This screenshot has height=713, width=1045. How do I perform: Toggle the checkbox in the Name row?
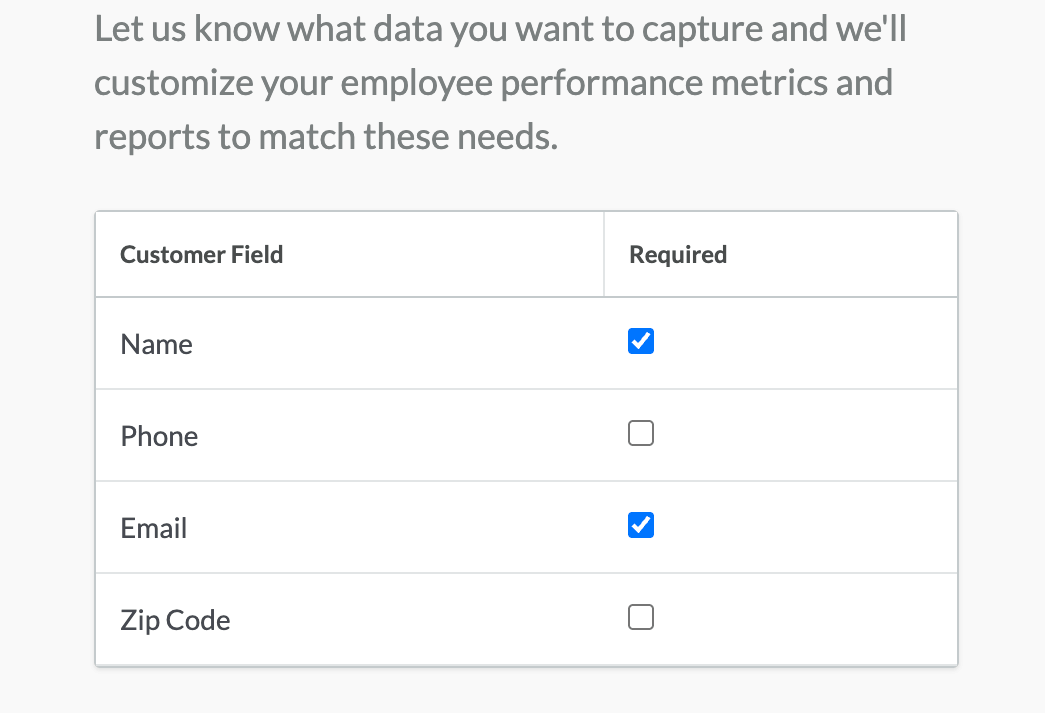(640, 341)
